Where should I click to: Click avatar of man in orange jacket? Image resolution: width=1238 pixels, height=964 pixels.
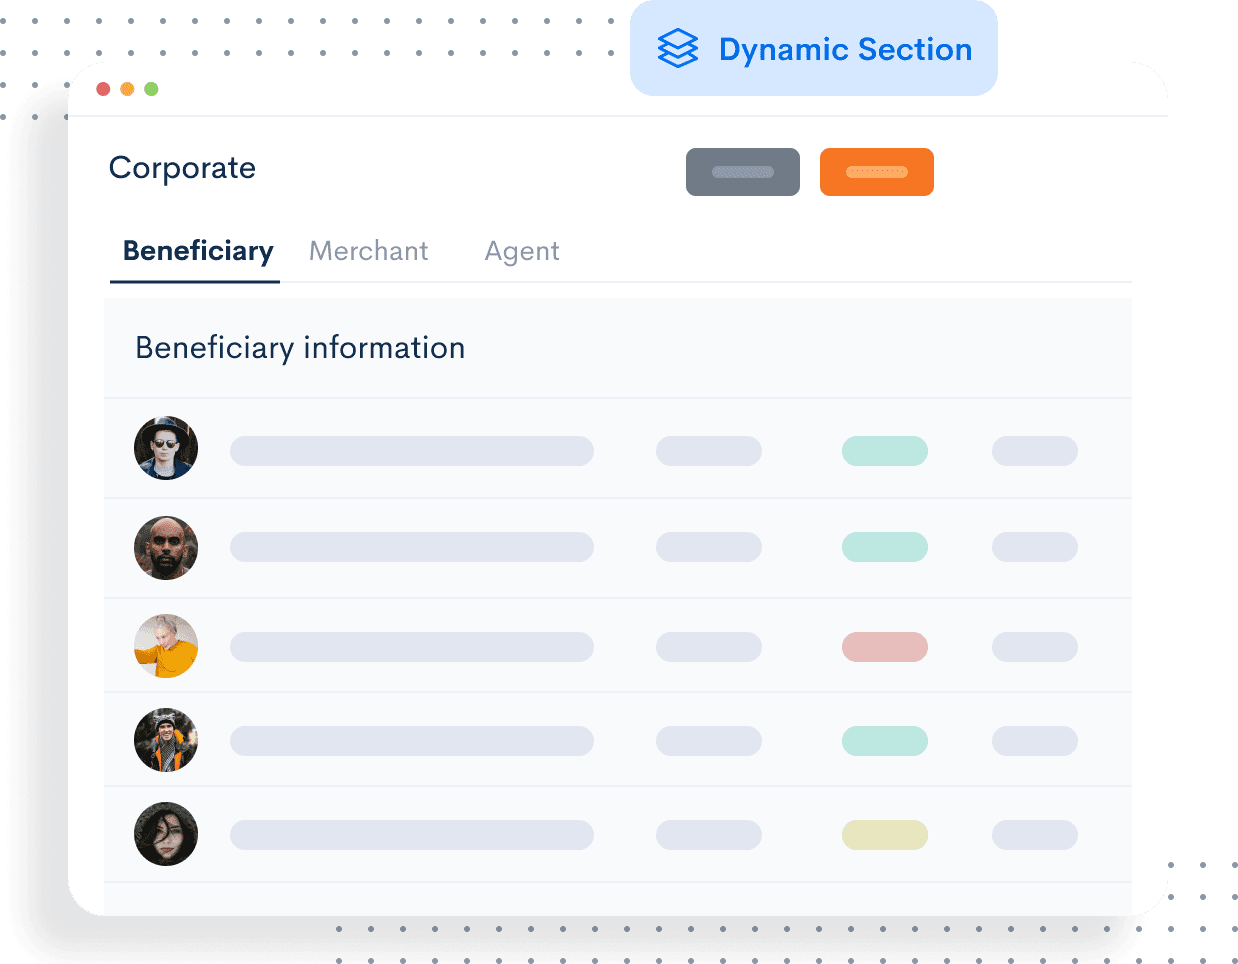pyautogui.click(x=166, y=741)
